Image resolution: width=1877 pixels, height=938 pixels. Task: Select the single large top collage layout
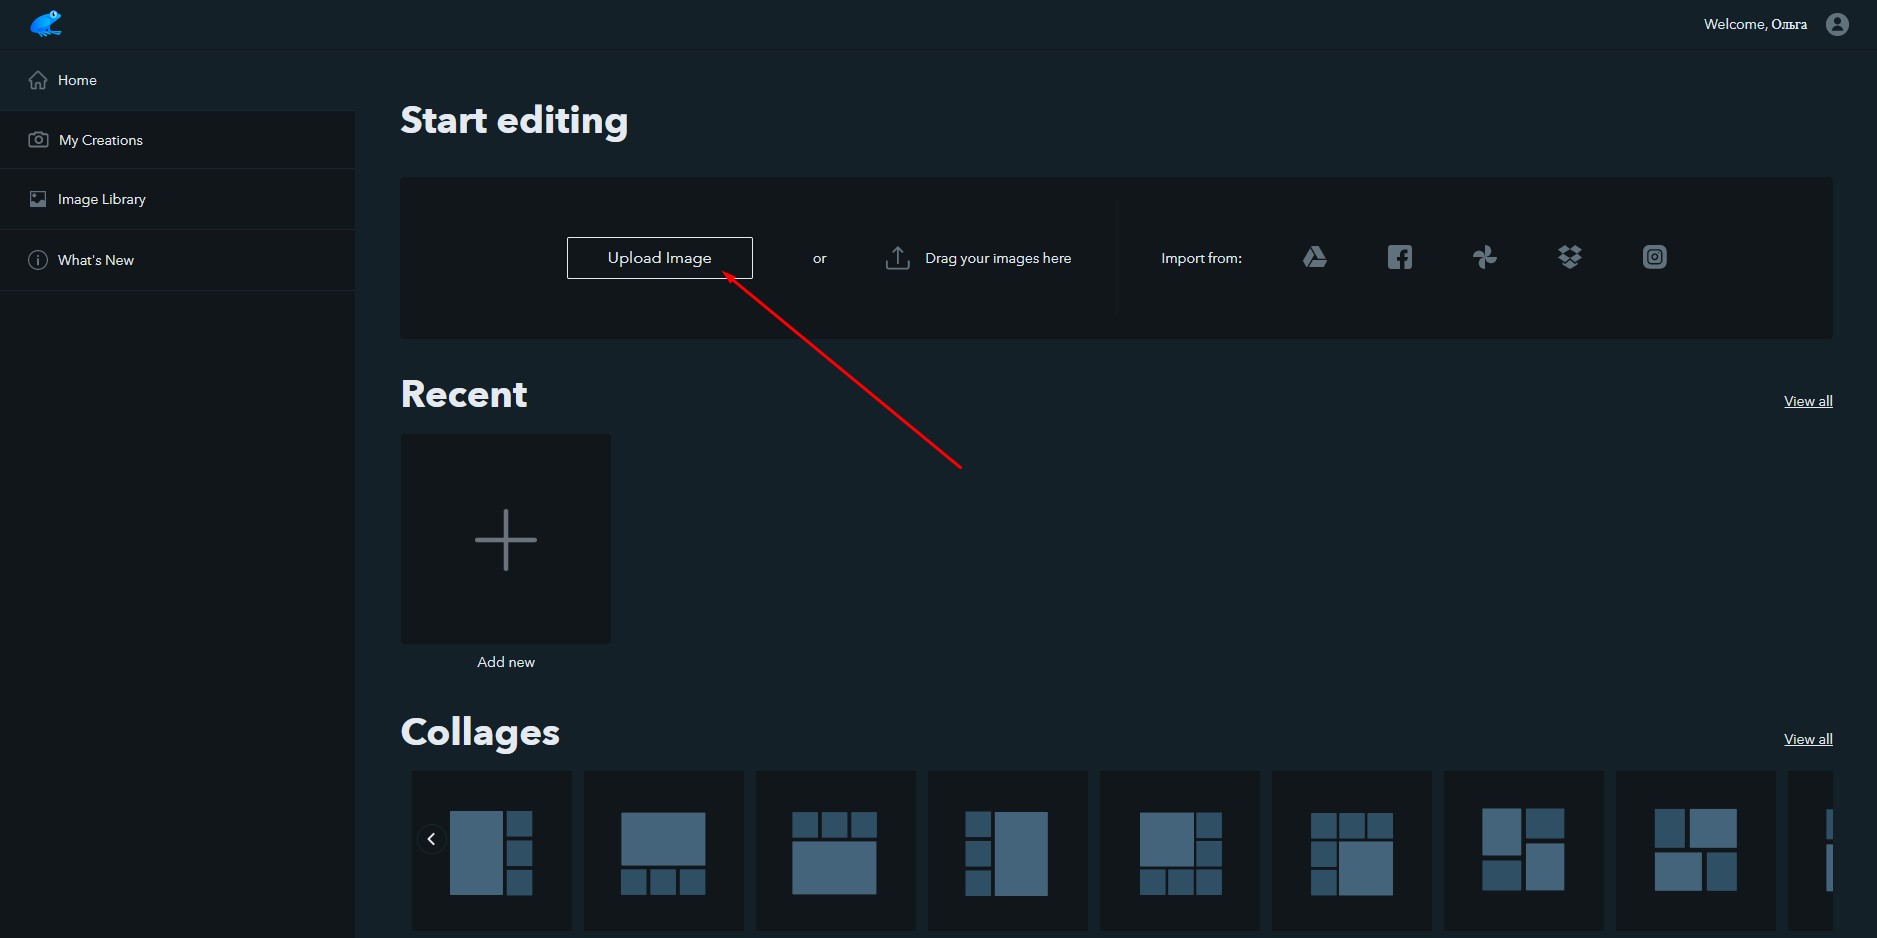tap(664, 851)
